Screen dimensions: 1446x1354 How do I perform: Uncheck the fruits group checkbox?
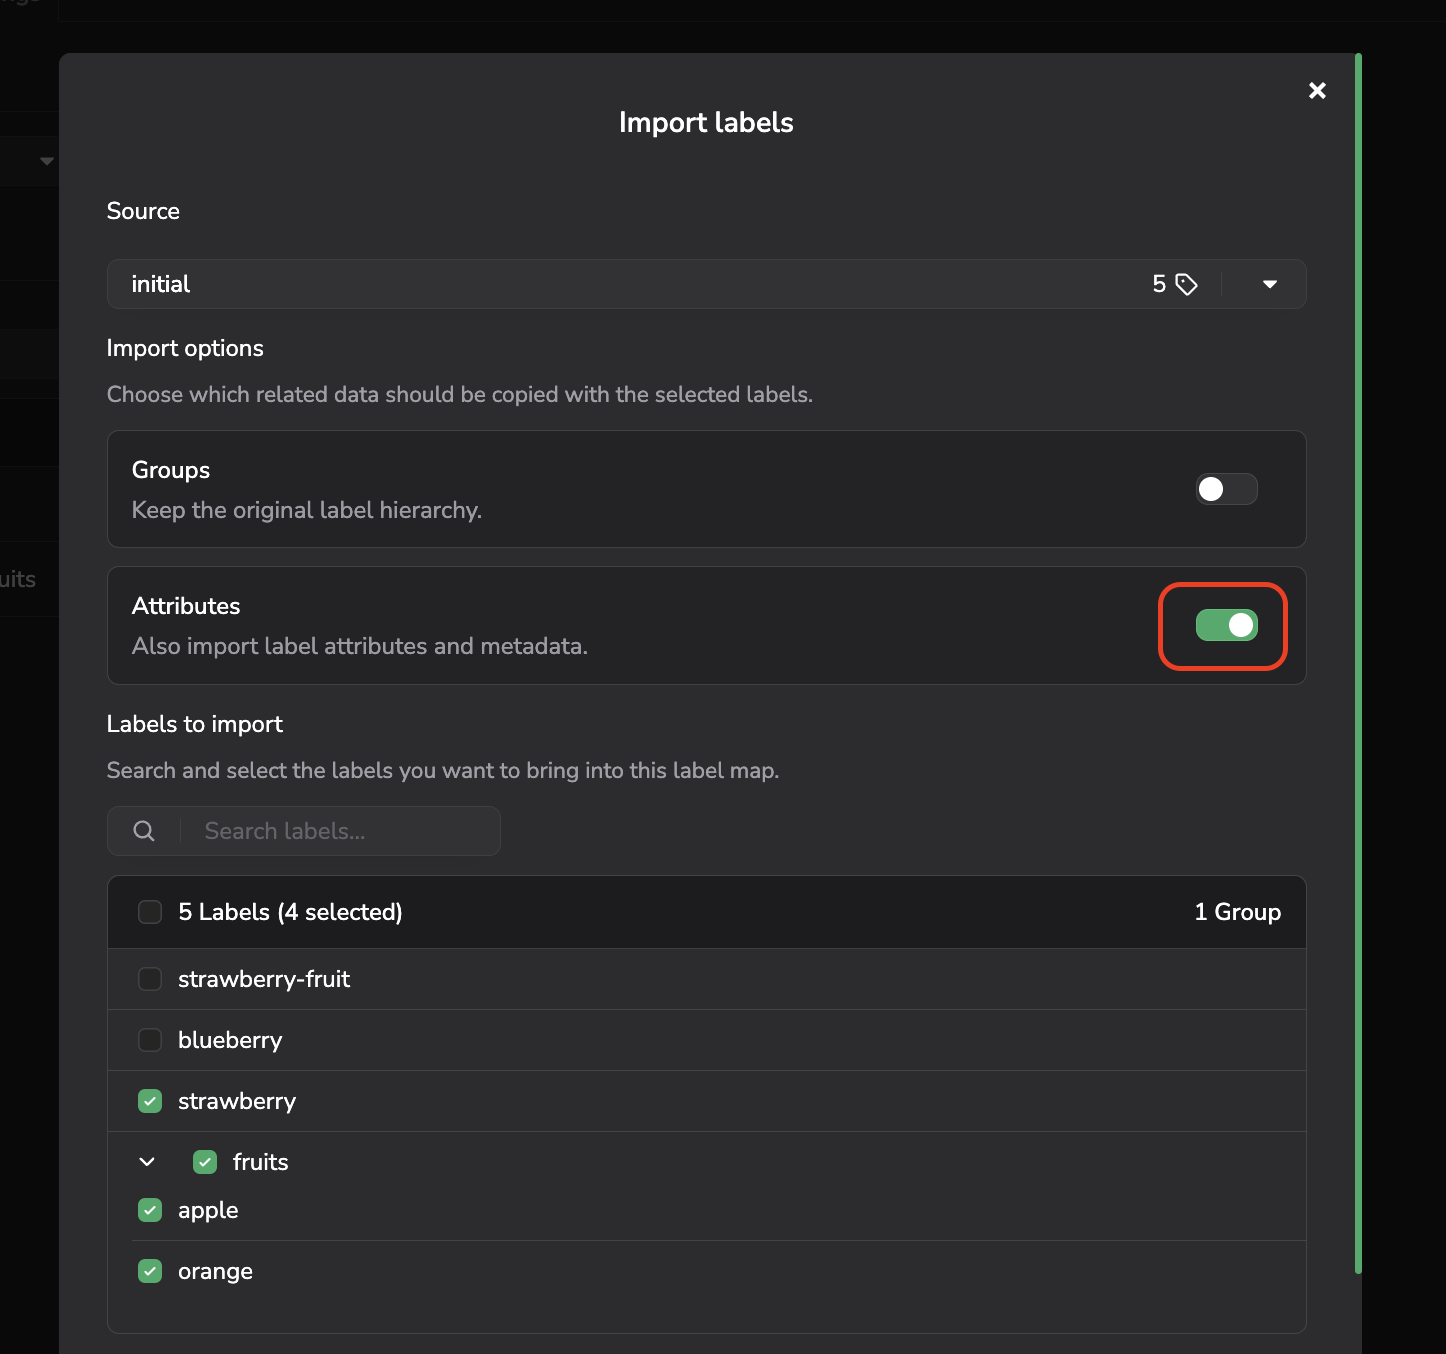[x=205, y=1162]
